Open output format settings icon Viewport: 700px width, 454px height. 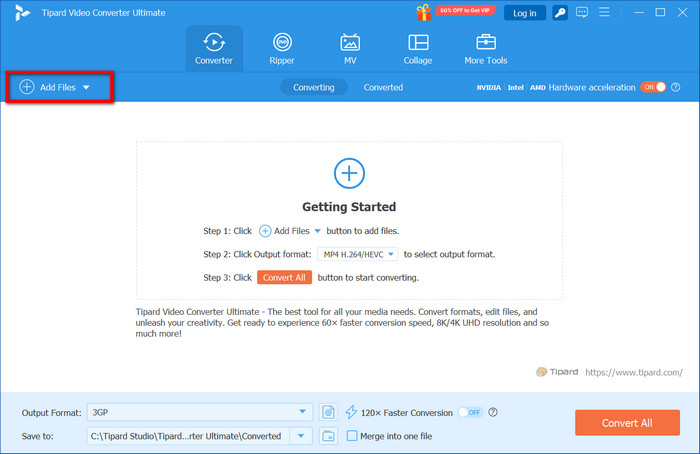point(329,412)
